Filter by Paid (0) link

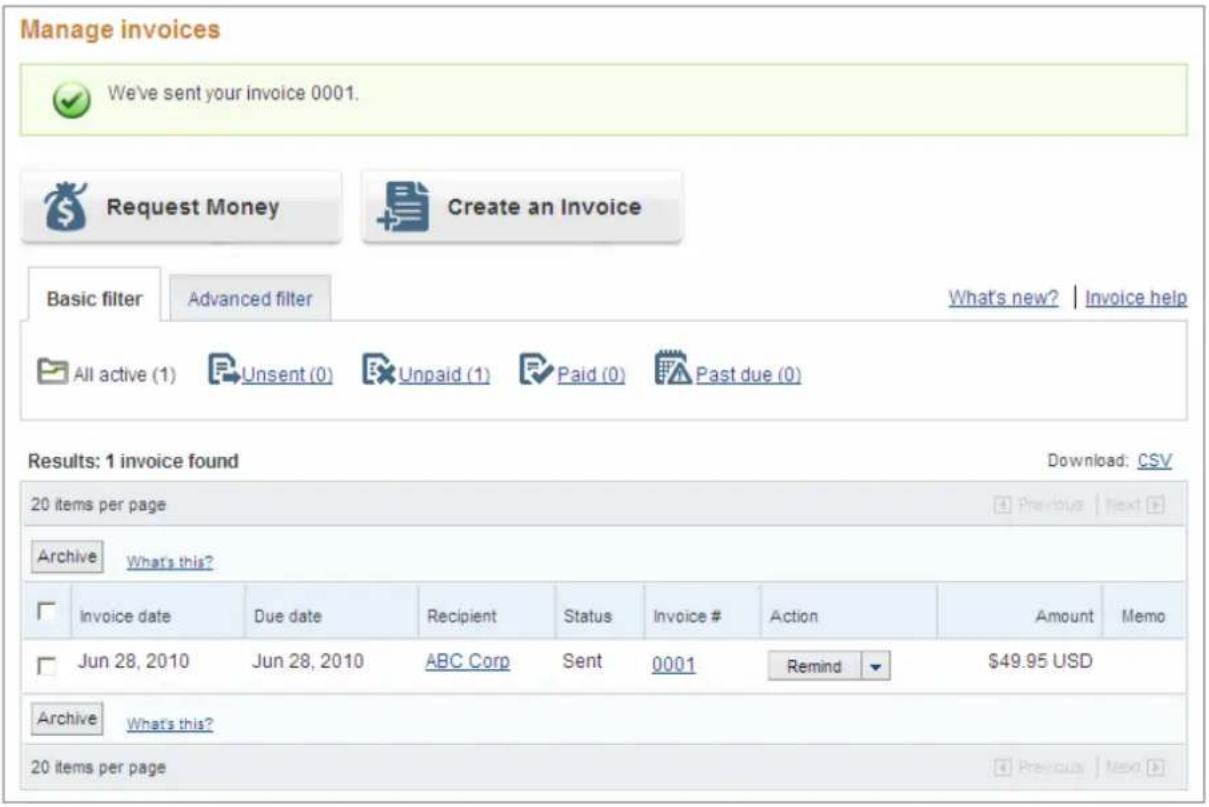pos(590,376)
